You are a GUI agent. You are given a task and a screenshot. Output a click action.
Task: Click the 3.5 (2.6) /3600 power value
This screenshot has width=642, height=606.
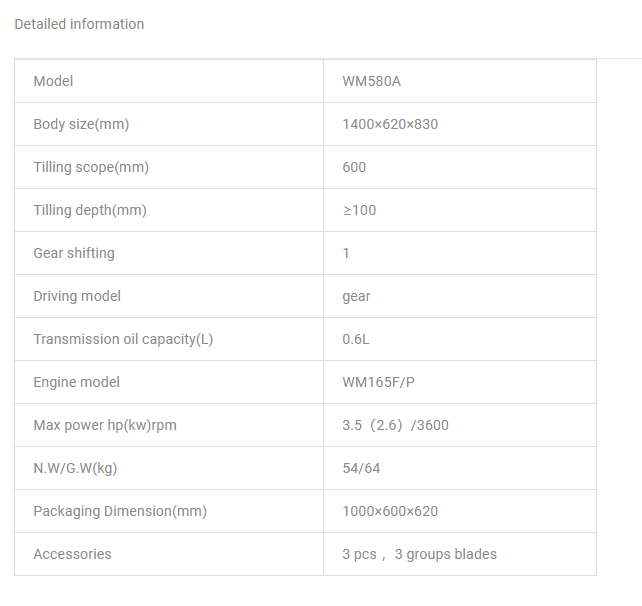395,425
